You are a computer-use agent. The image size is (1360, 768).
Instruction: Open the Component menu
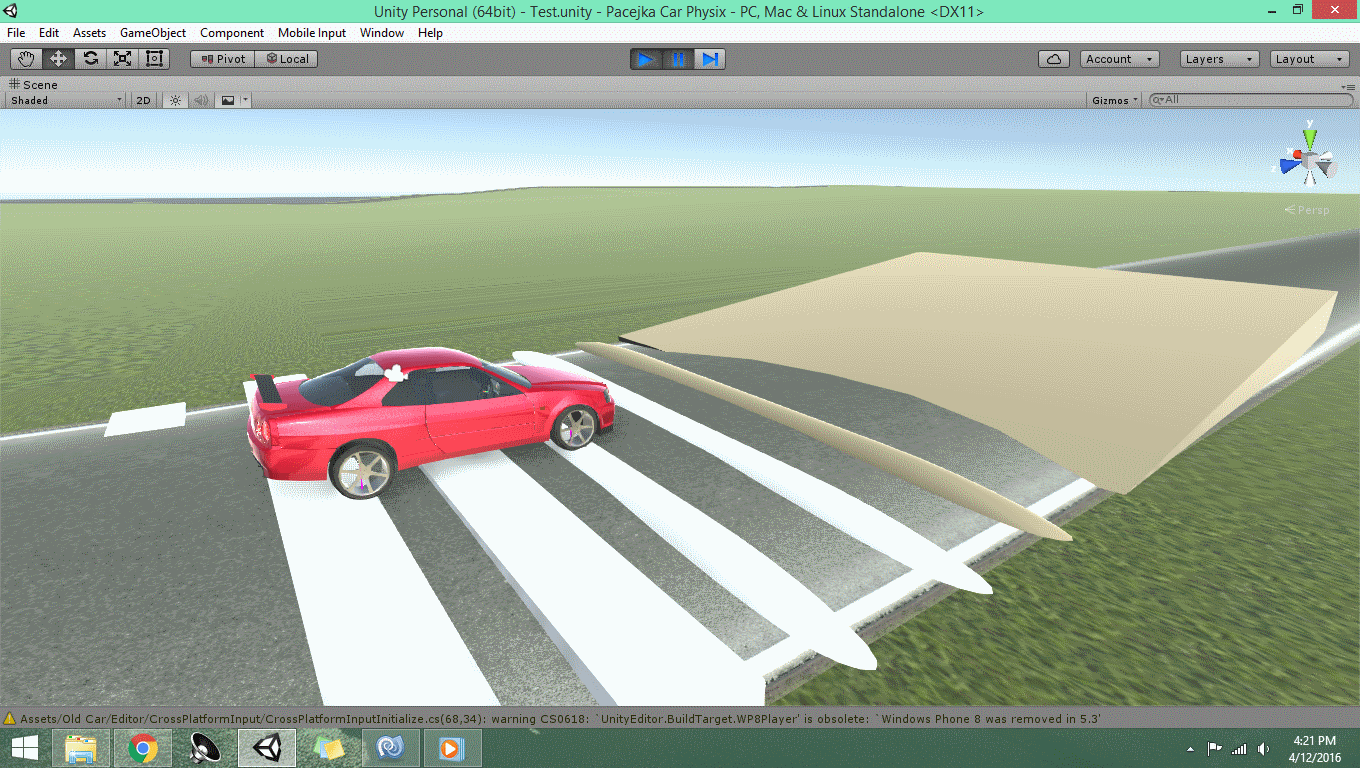pyautogui.click(x=232, y=33)
